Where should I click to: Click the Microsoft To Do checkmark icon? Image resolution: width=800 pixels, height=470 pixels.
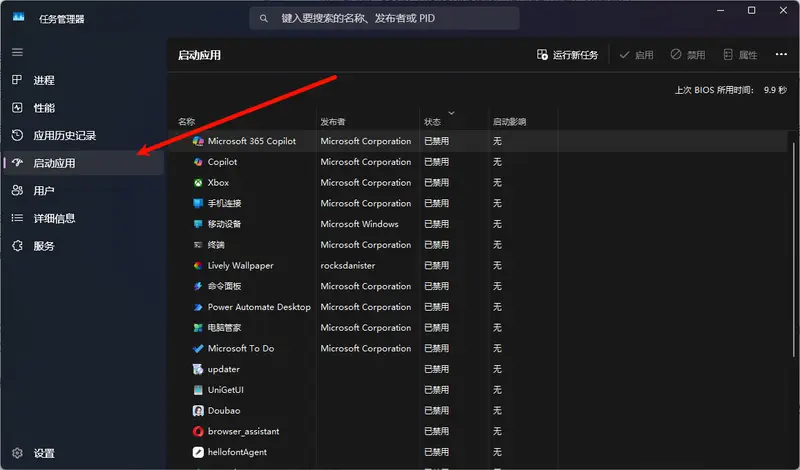(198, 349)
